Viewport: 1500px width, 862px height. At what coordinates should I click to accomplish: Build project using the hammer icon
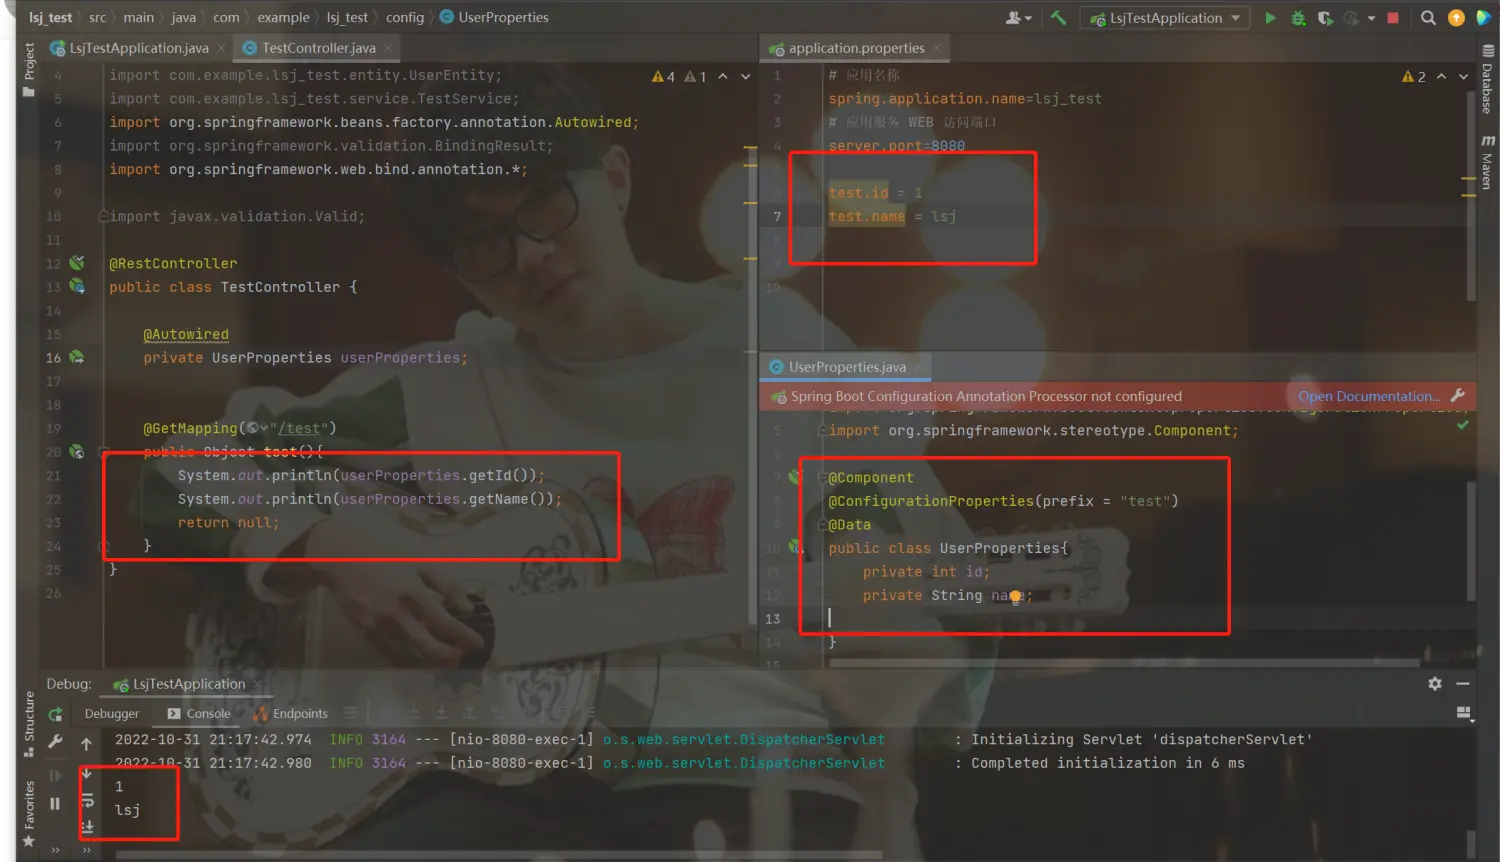1058,18
